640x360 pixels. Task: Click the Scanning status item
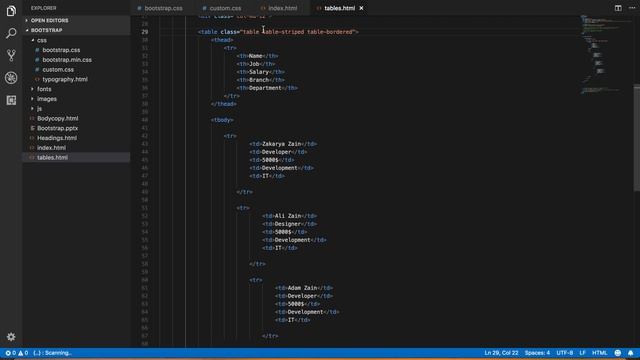pos(53,353)
